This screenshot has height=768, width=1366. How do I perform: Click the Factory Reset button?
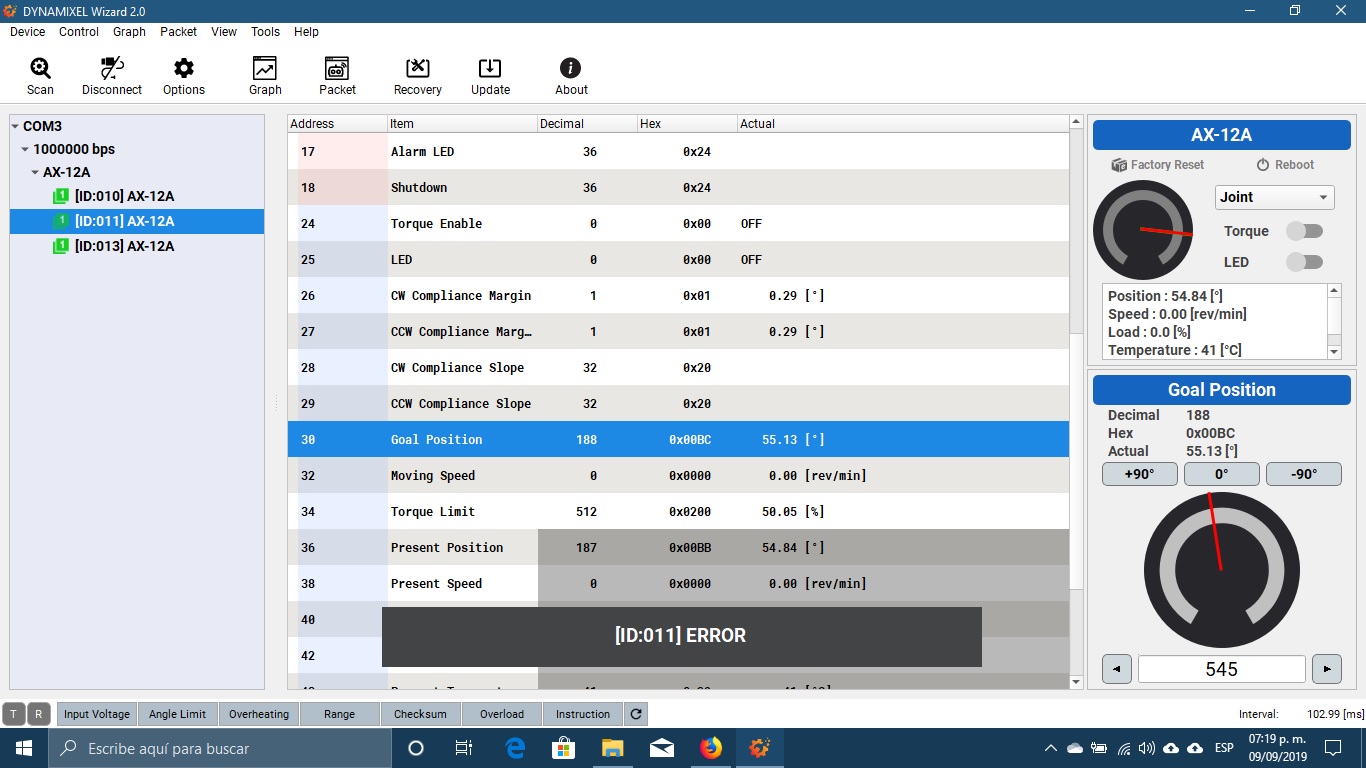click(1157, 164)
